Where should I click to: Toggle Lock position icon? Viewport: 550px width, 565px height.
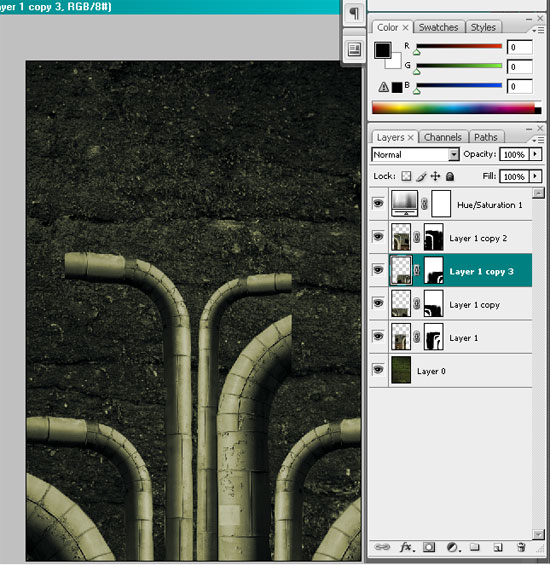pyautogui.click(x=435, y=176)
